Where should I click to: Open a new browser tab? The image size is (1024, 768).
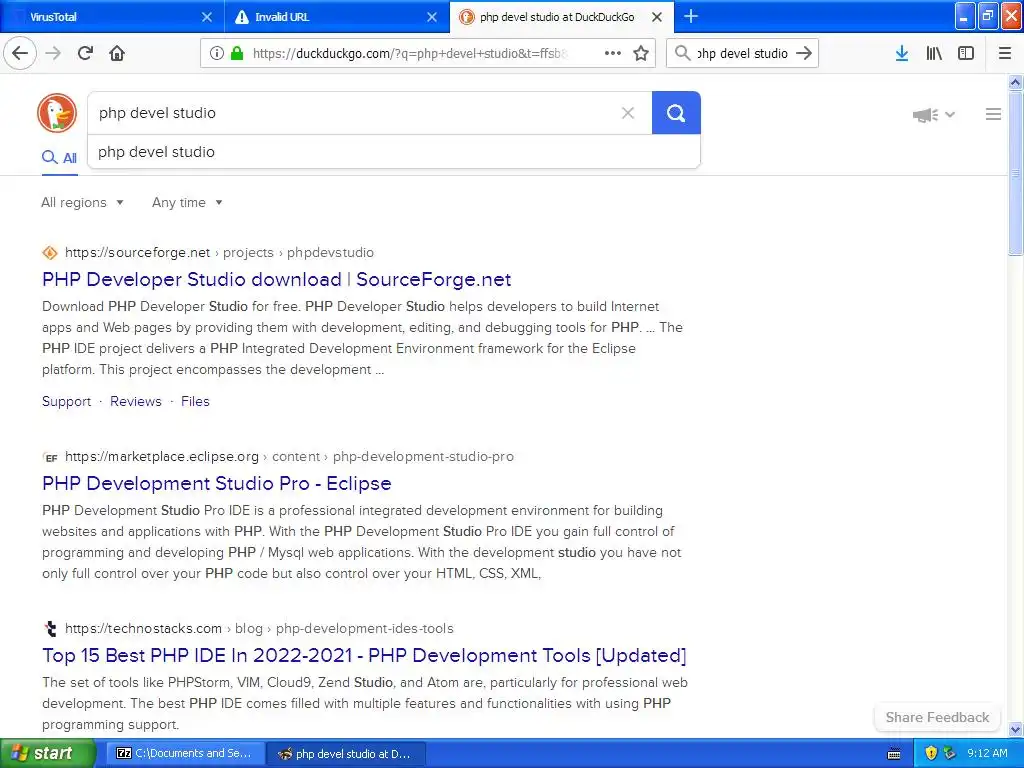click(690, 16)
